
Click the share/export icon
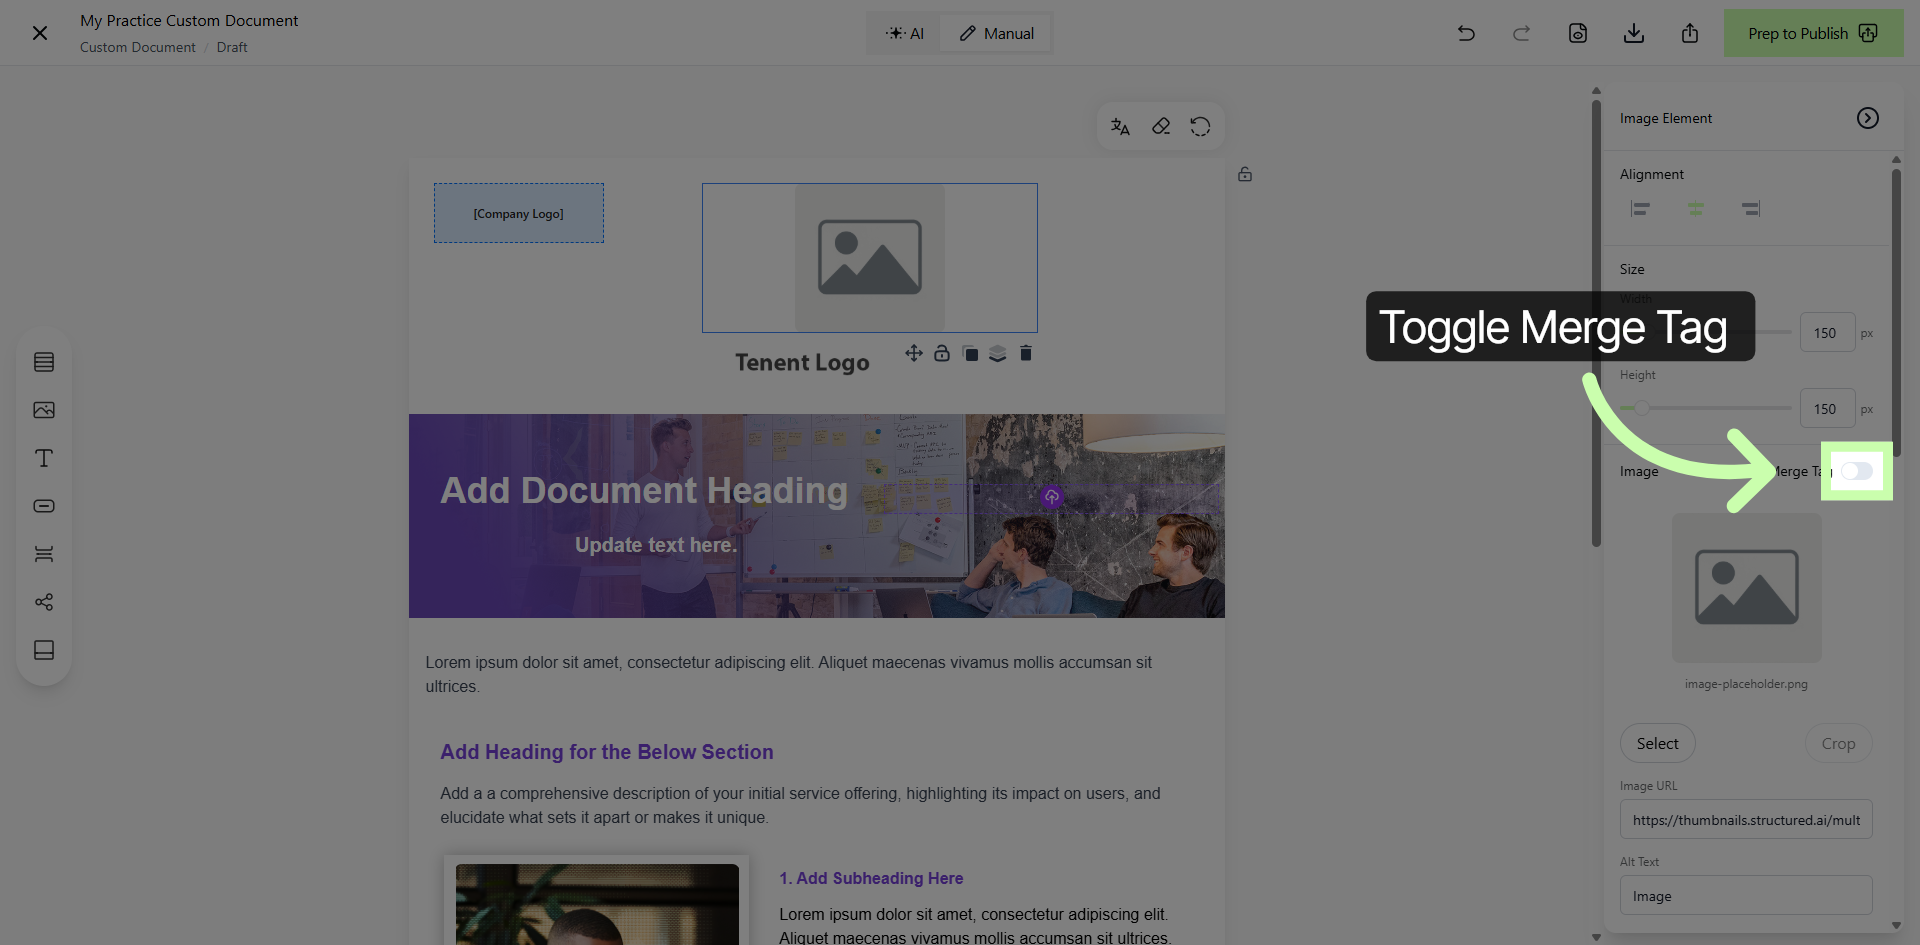pyautogui.click(x=1690, y=33)
